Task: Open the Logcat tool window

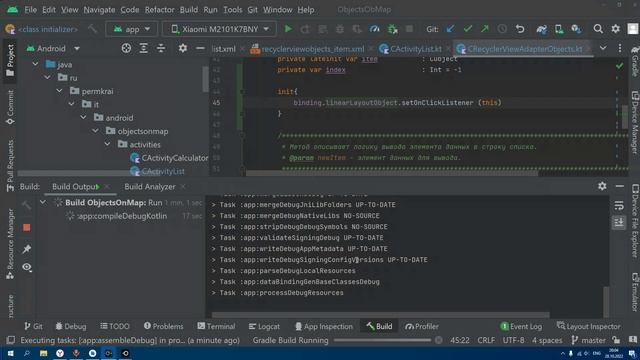Action: click(x=264, y=326)
